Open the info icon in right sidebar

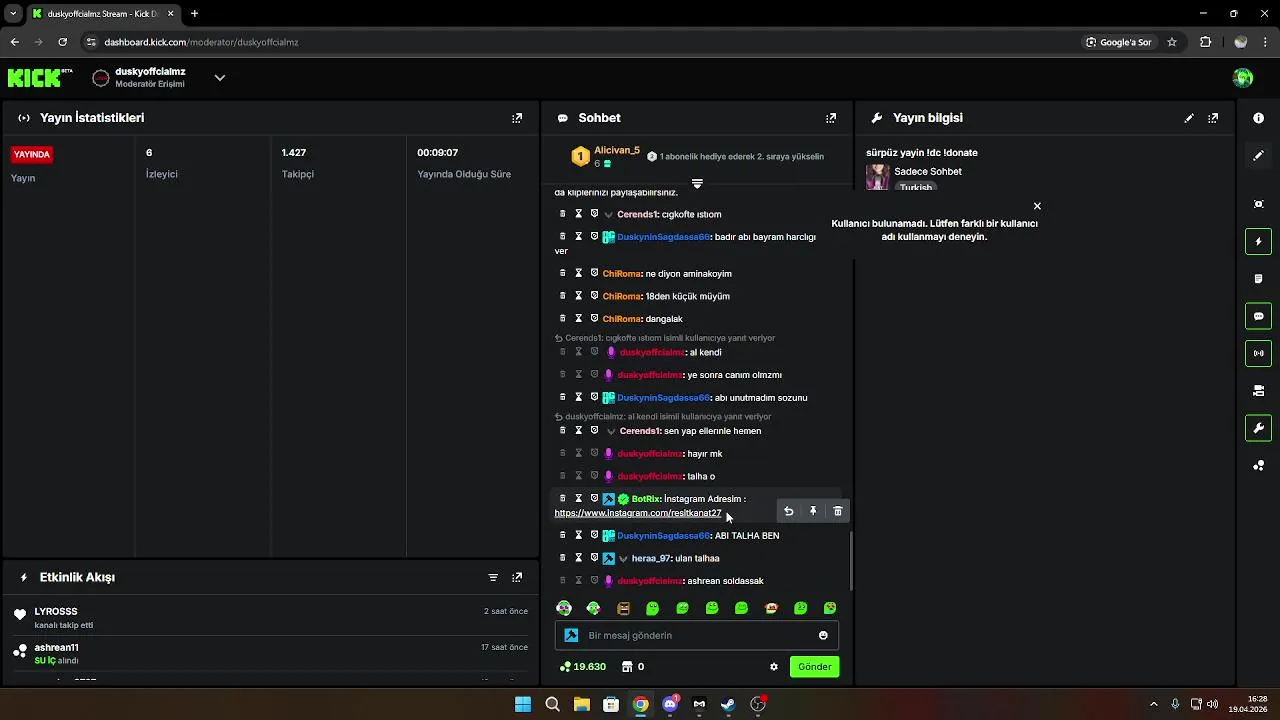(1258, 118)
